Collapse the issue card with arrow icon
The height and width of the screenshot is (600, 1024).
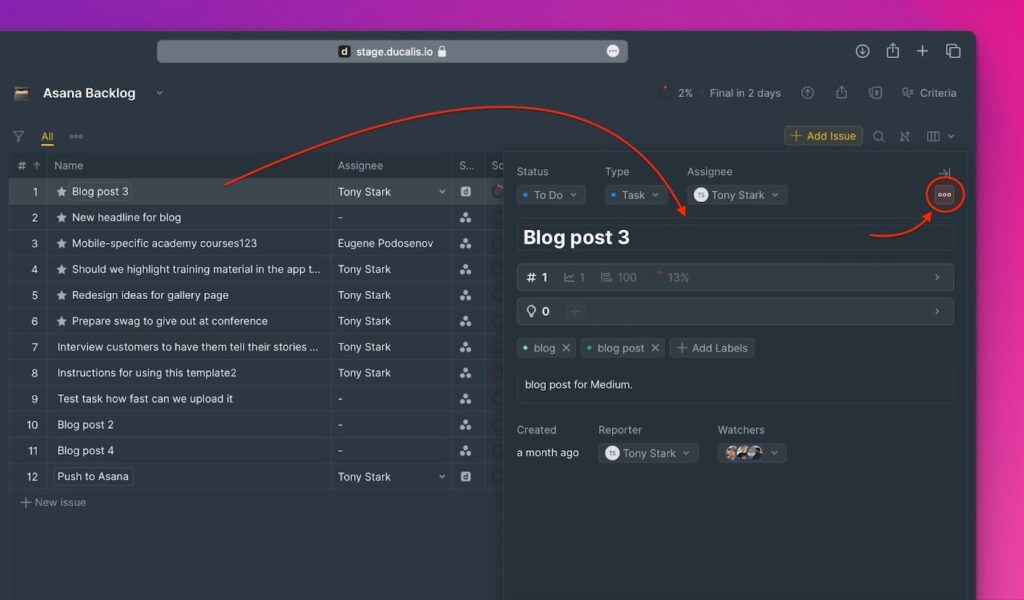(944, 173)
